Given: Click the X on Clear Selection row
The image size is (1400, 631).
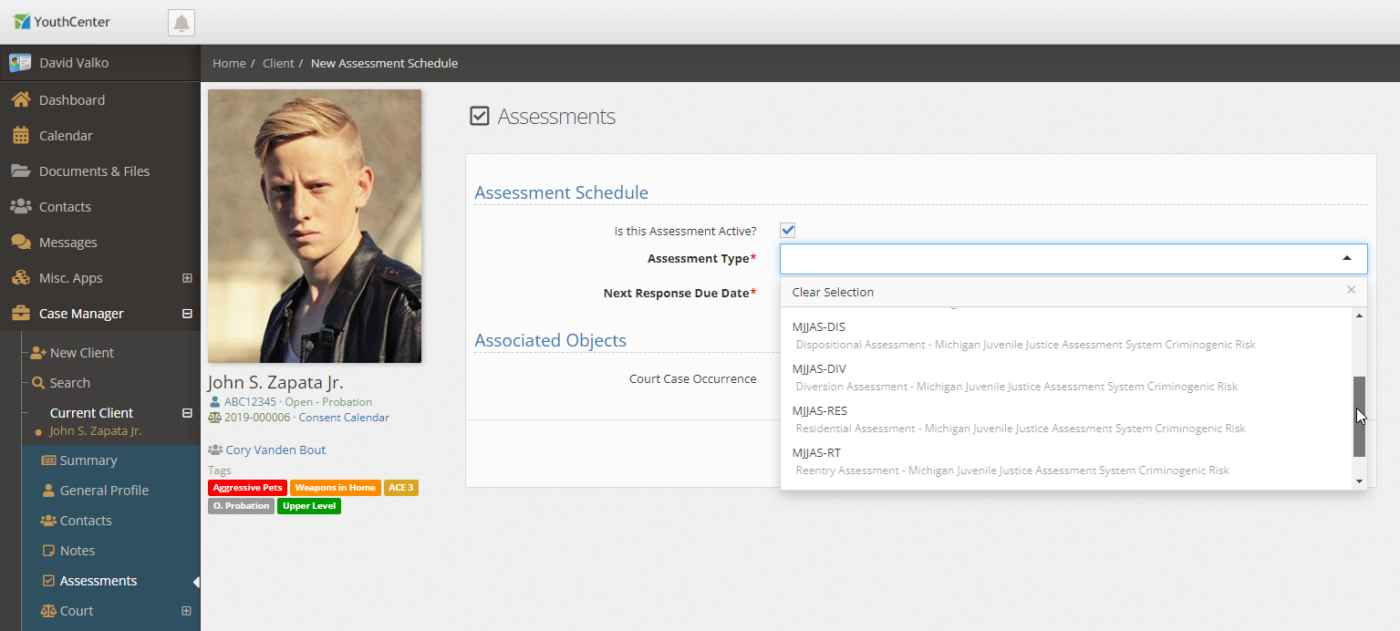Looking at the screenshot, I should tap(1351, 290).
